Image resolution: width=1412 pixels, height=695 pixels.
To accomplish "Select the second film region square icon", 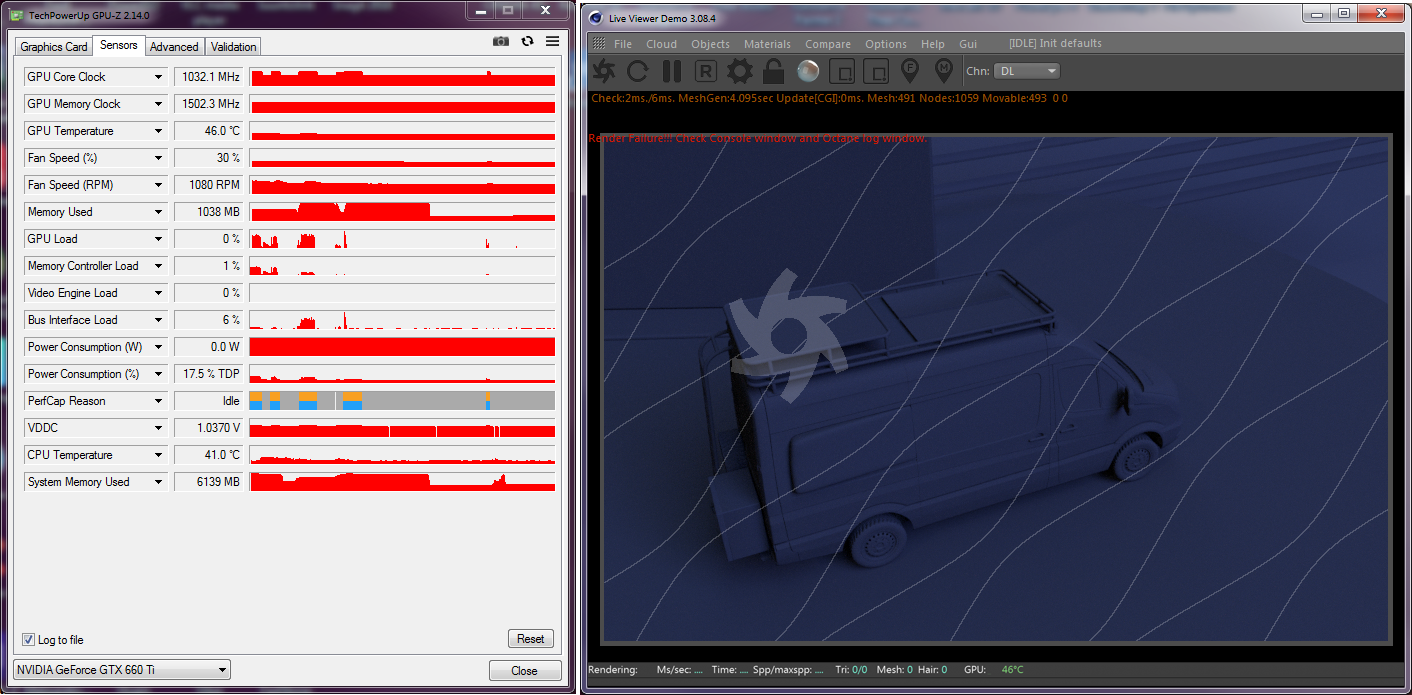I will (875, 71).
